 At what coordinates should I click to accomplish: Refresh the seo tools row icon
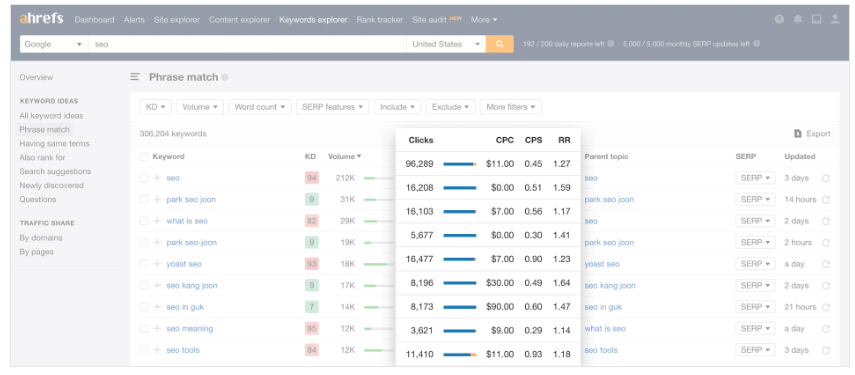point(826,350)
